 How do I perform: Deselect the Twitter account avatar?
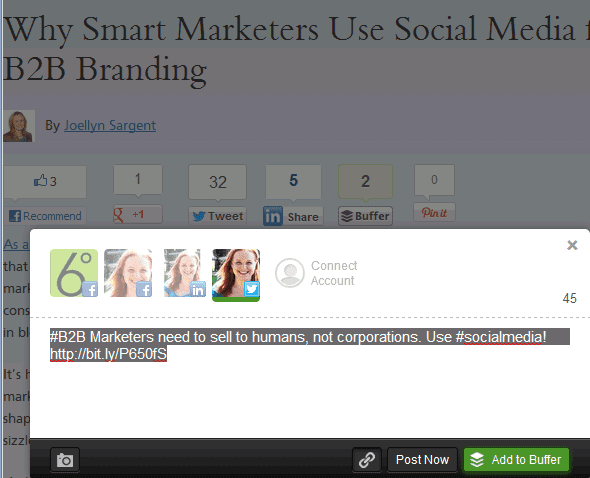pos(236,275)
